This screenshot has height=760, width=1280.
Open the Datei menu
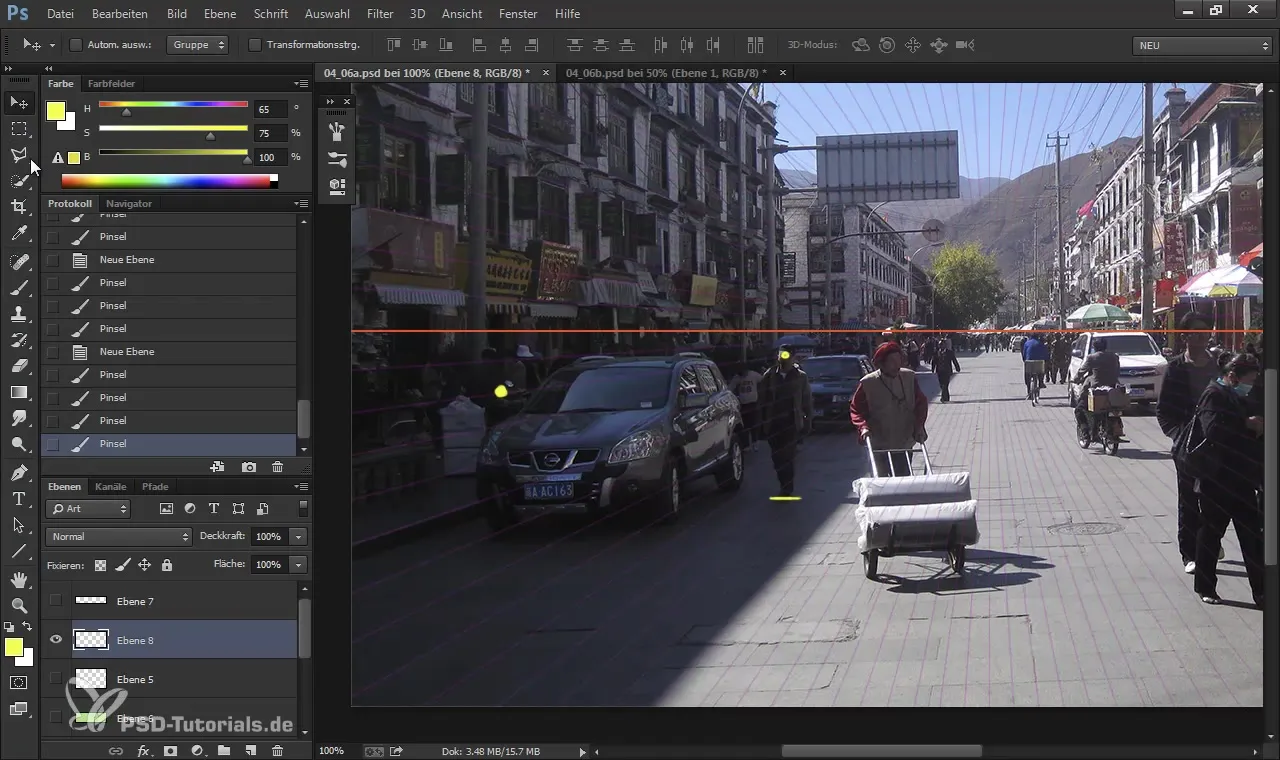click(x=60, y=14)
